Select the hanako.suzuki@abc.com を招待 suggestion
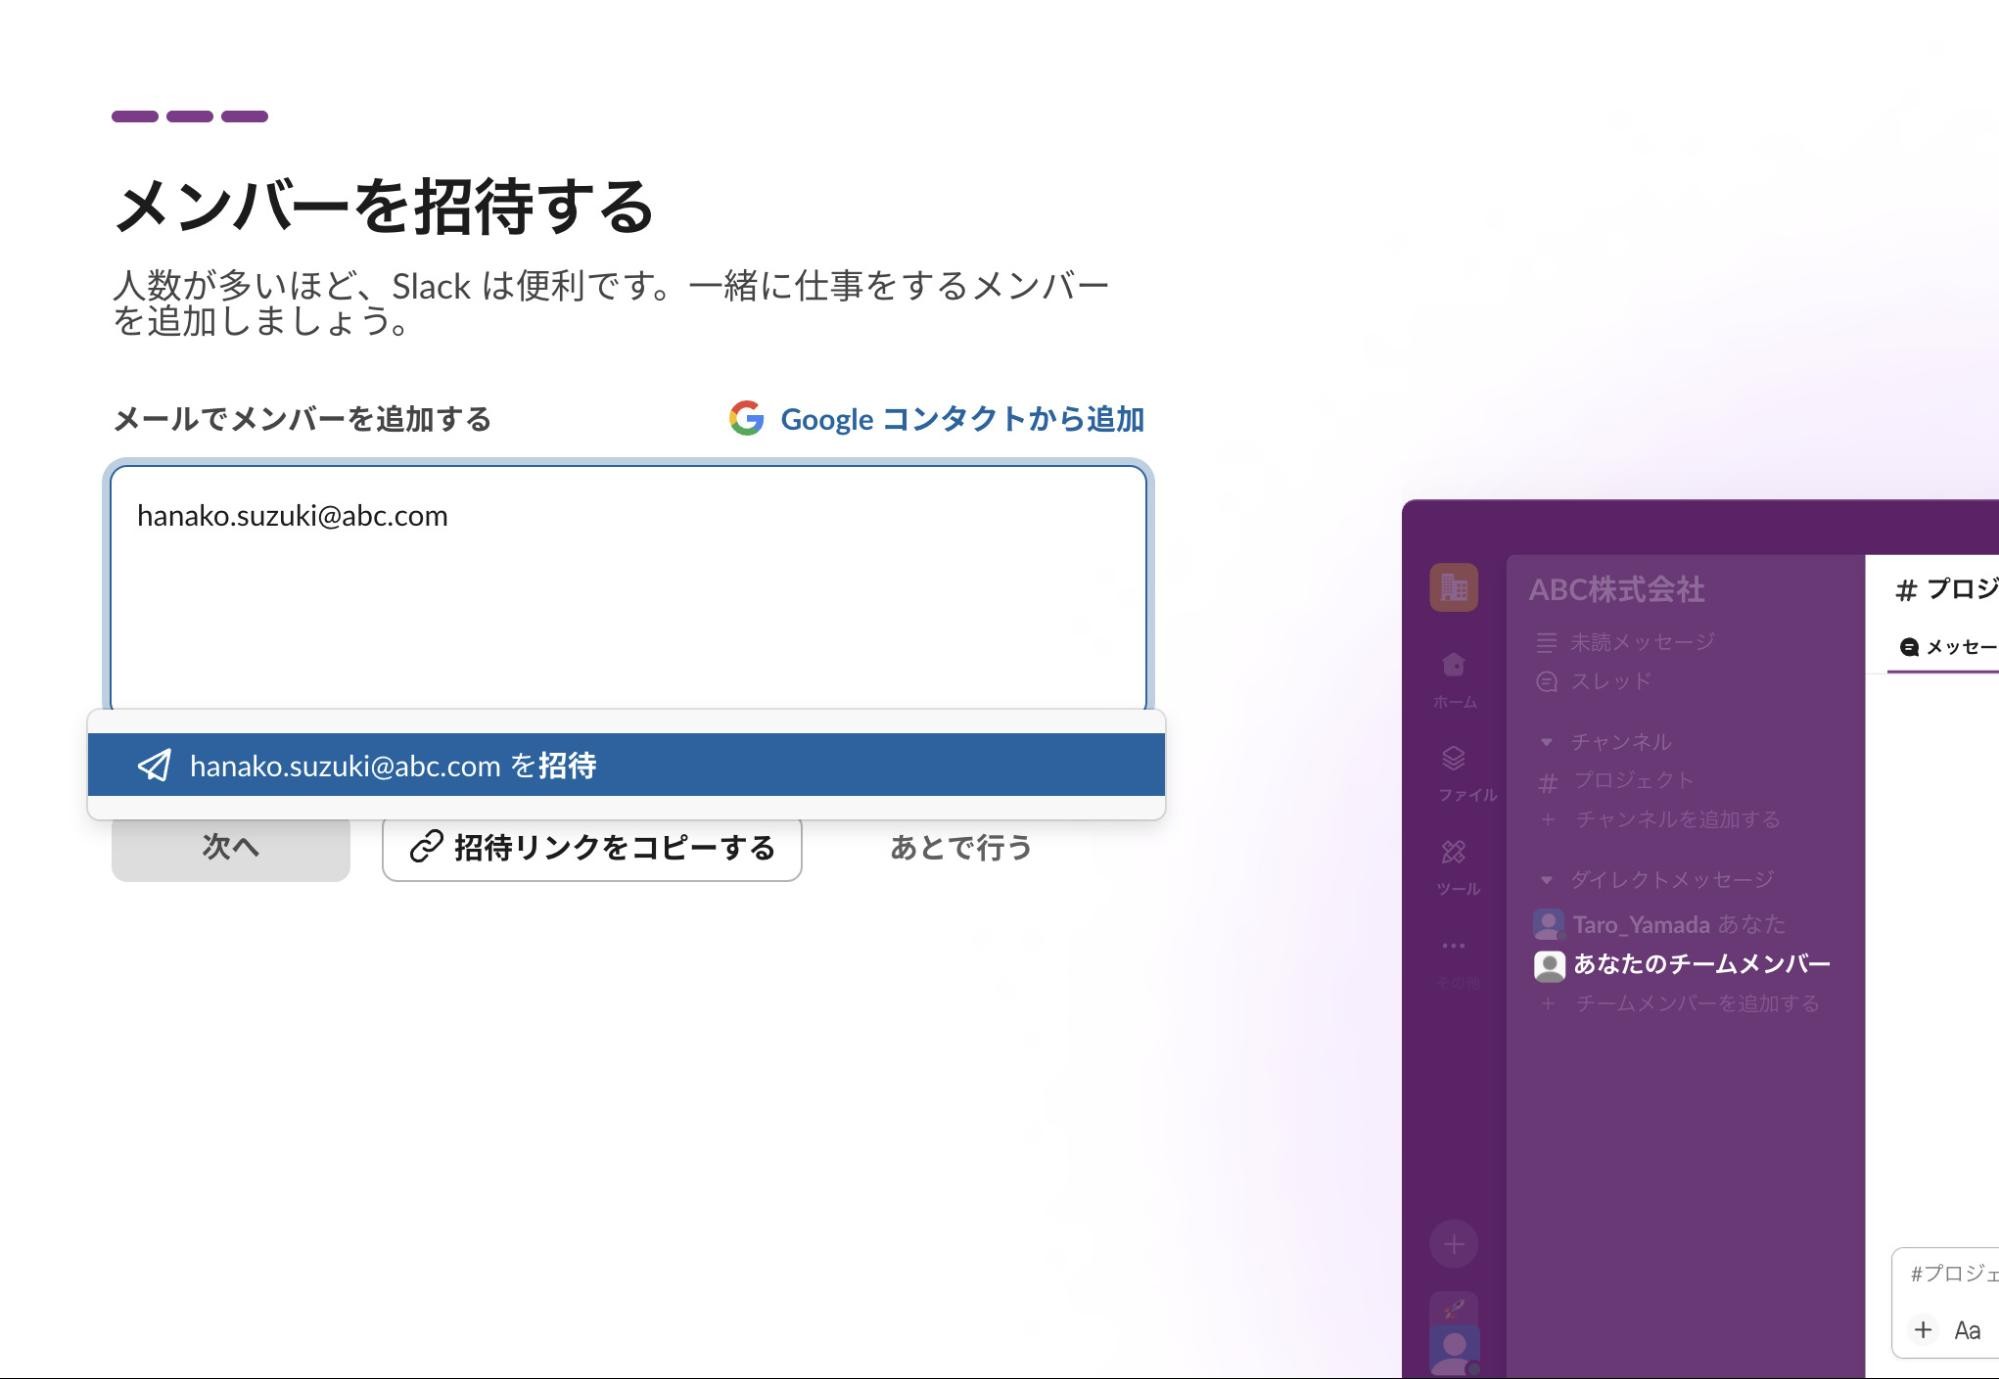Image resolution: width=1999 pixels, height=1379 pixels. 626,765
